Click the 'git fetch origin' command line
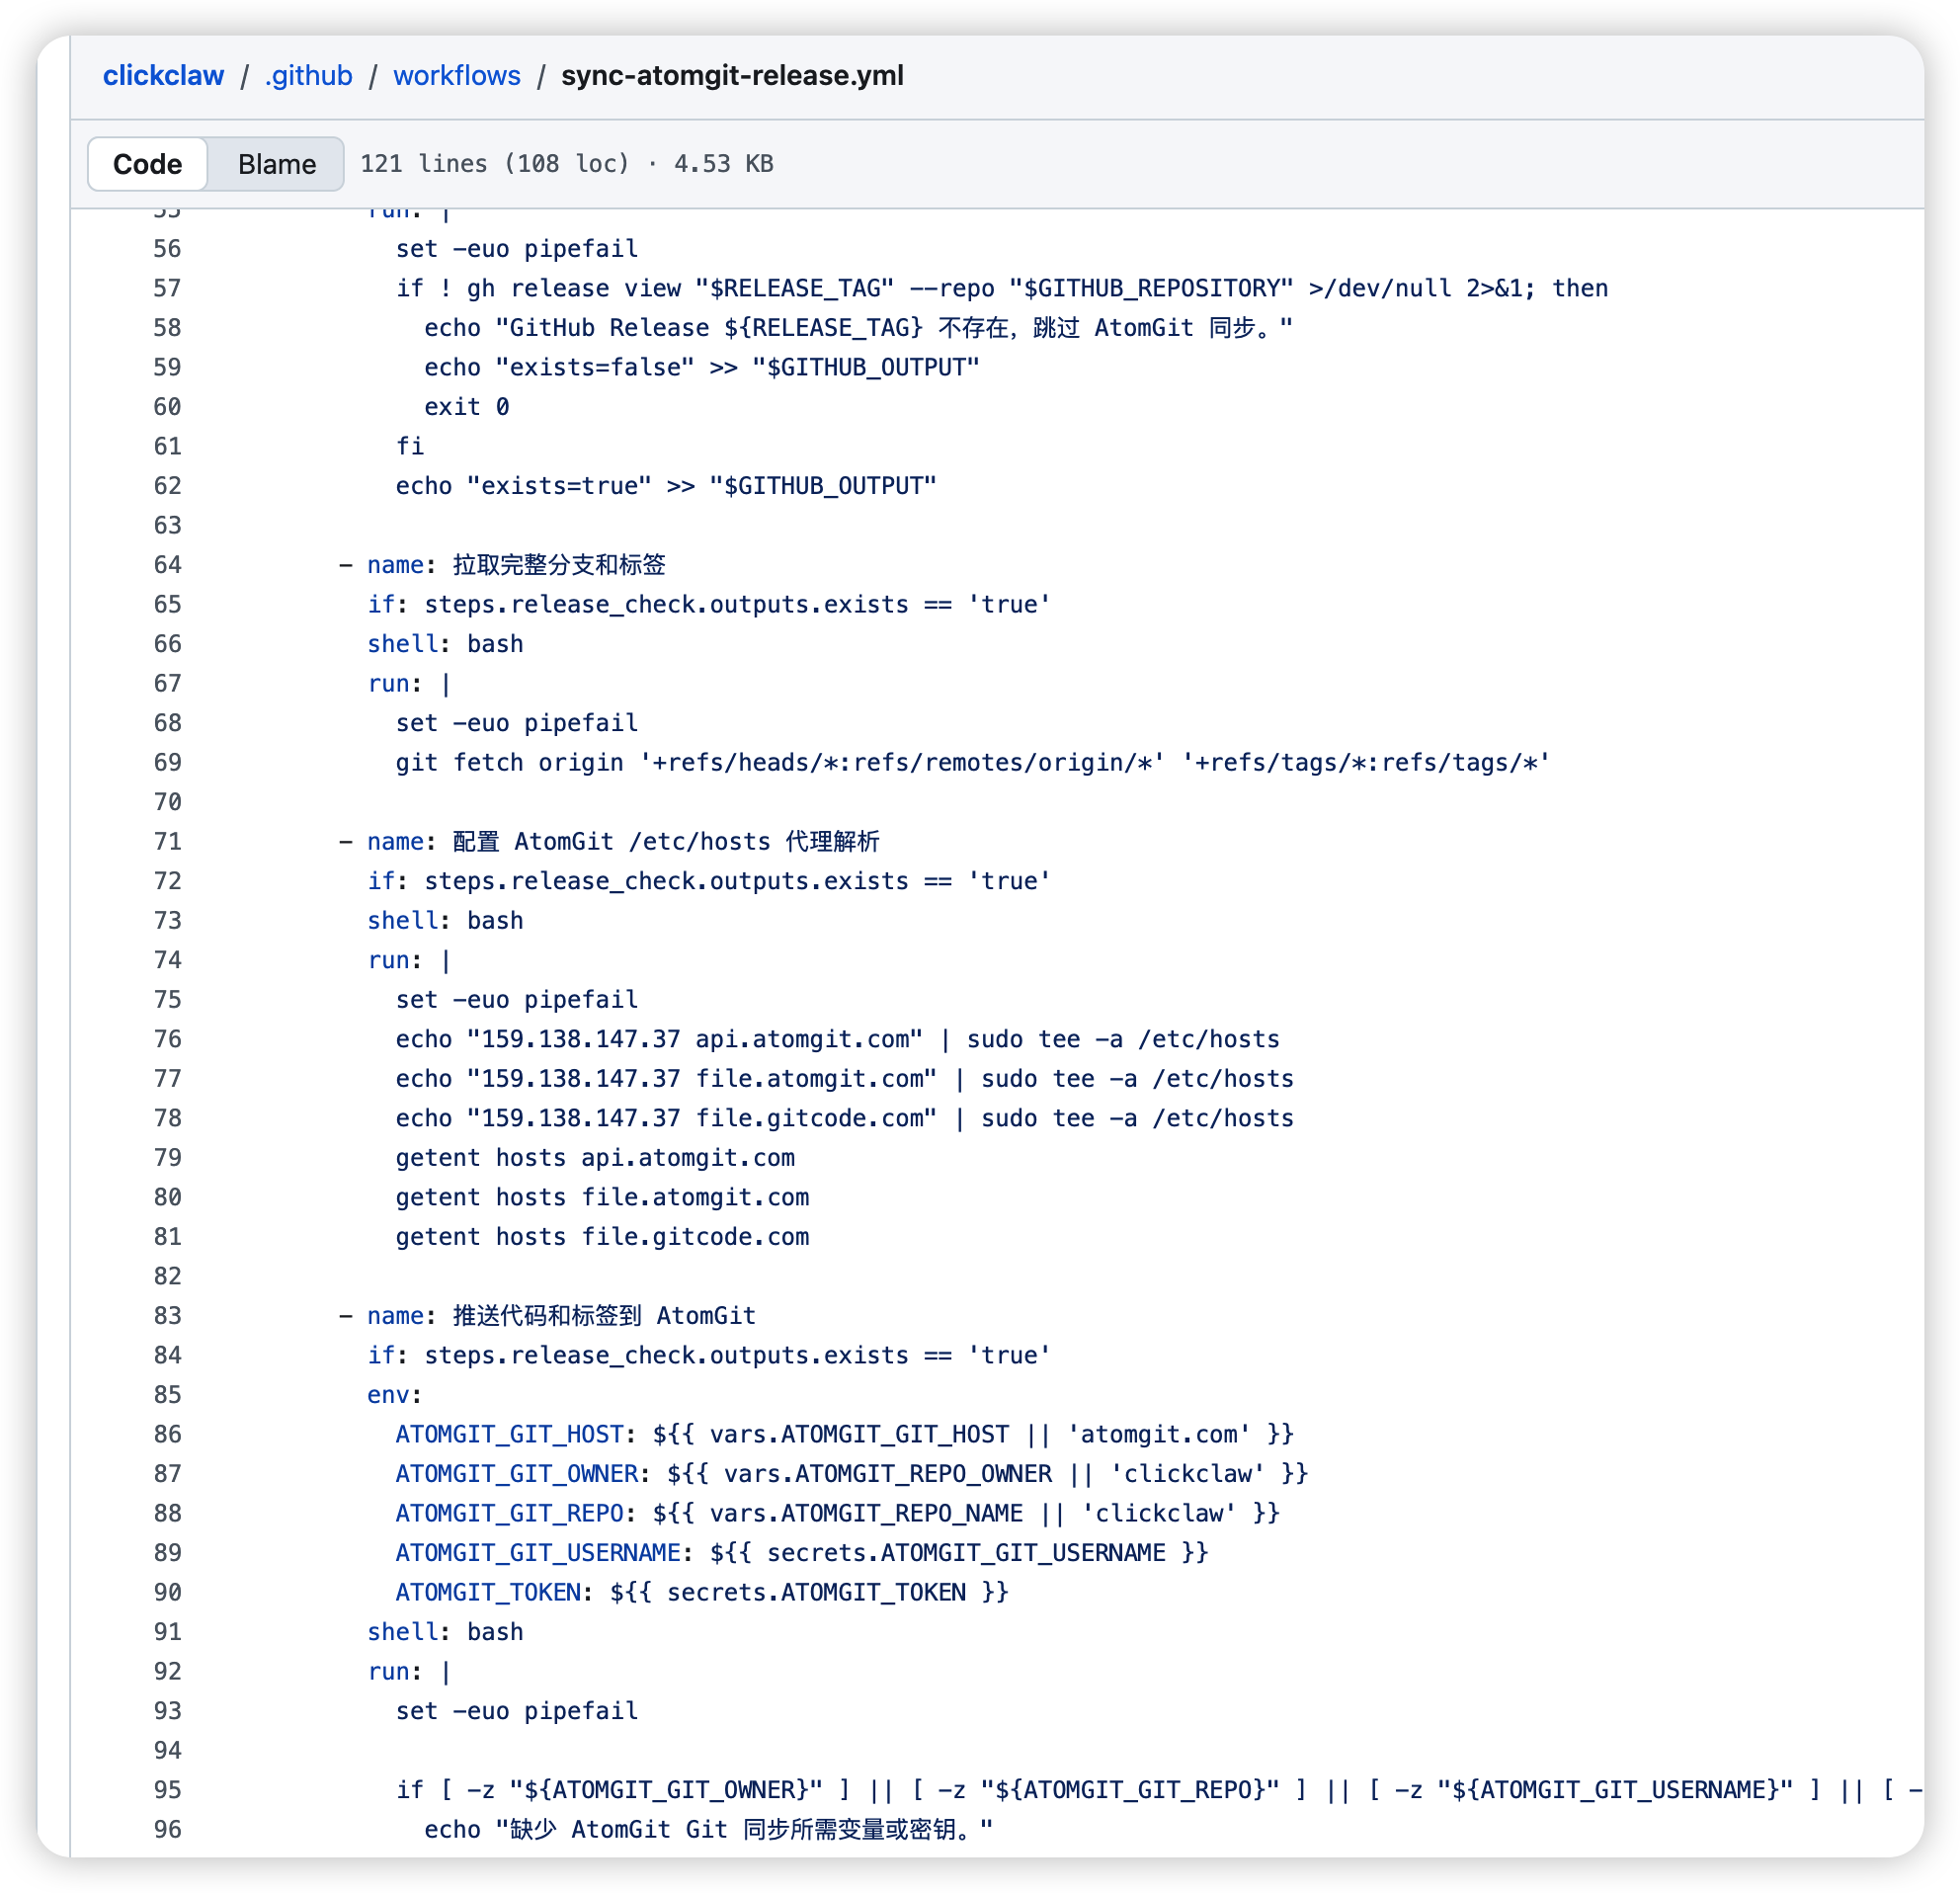 click(x=972, y=763)
